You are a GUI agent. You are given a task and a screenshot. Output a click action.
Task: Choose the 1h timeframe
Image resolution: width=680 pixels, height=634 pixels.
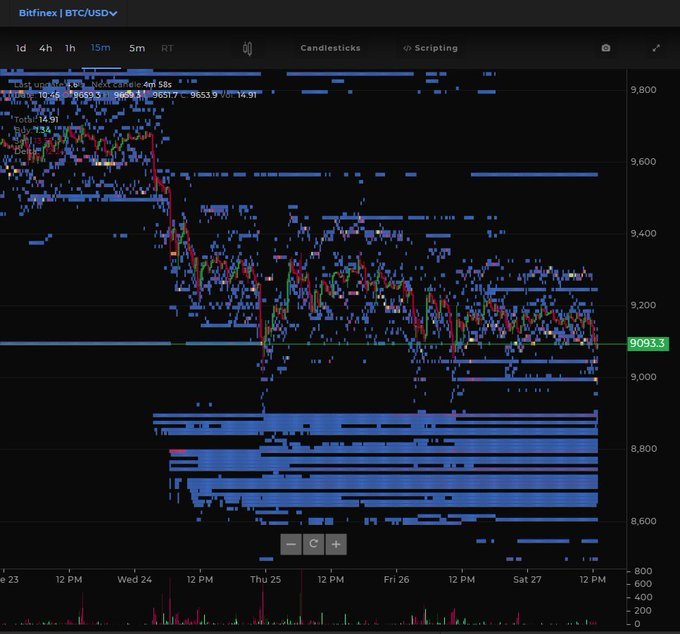pos(70,48)
